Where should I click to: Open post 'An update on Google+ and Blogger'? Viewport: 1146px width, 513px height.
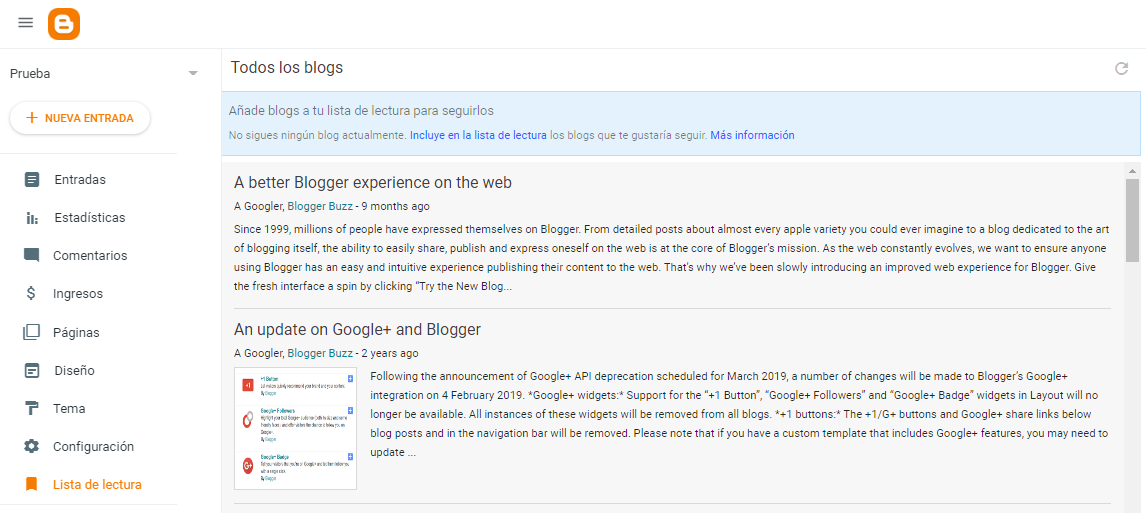pyautogui.click(x=357, y=329)
